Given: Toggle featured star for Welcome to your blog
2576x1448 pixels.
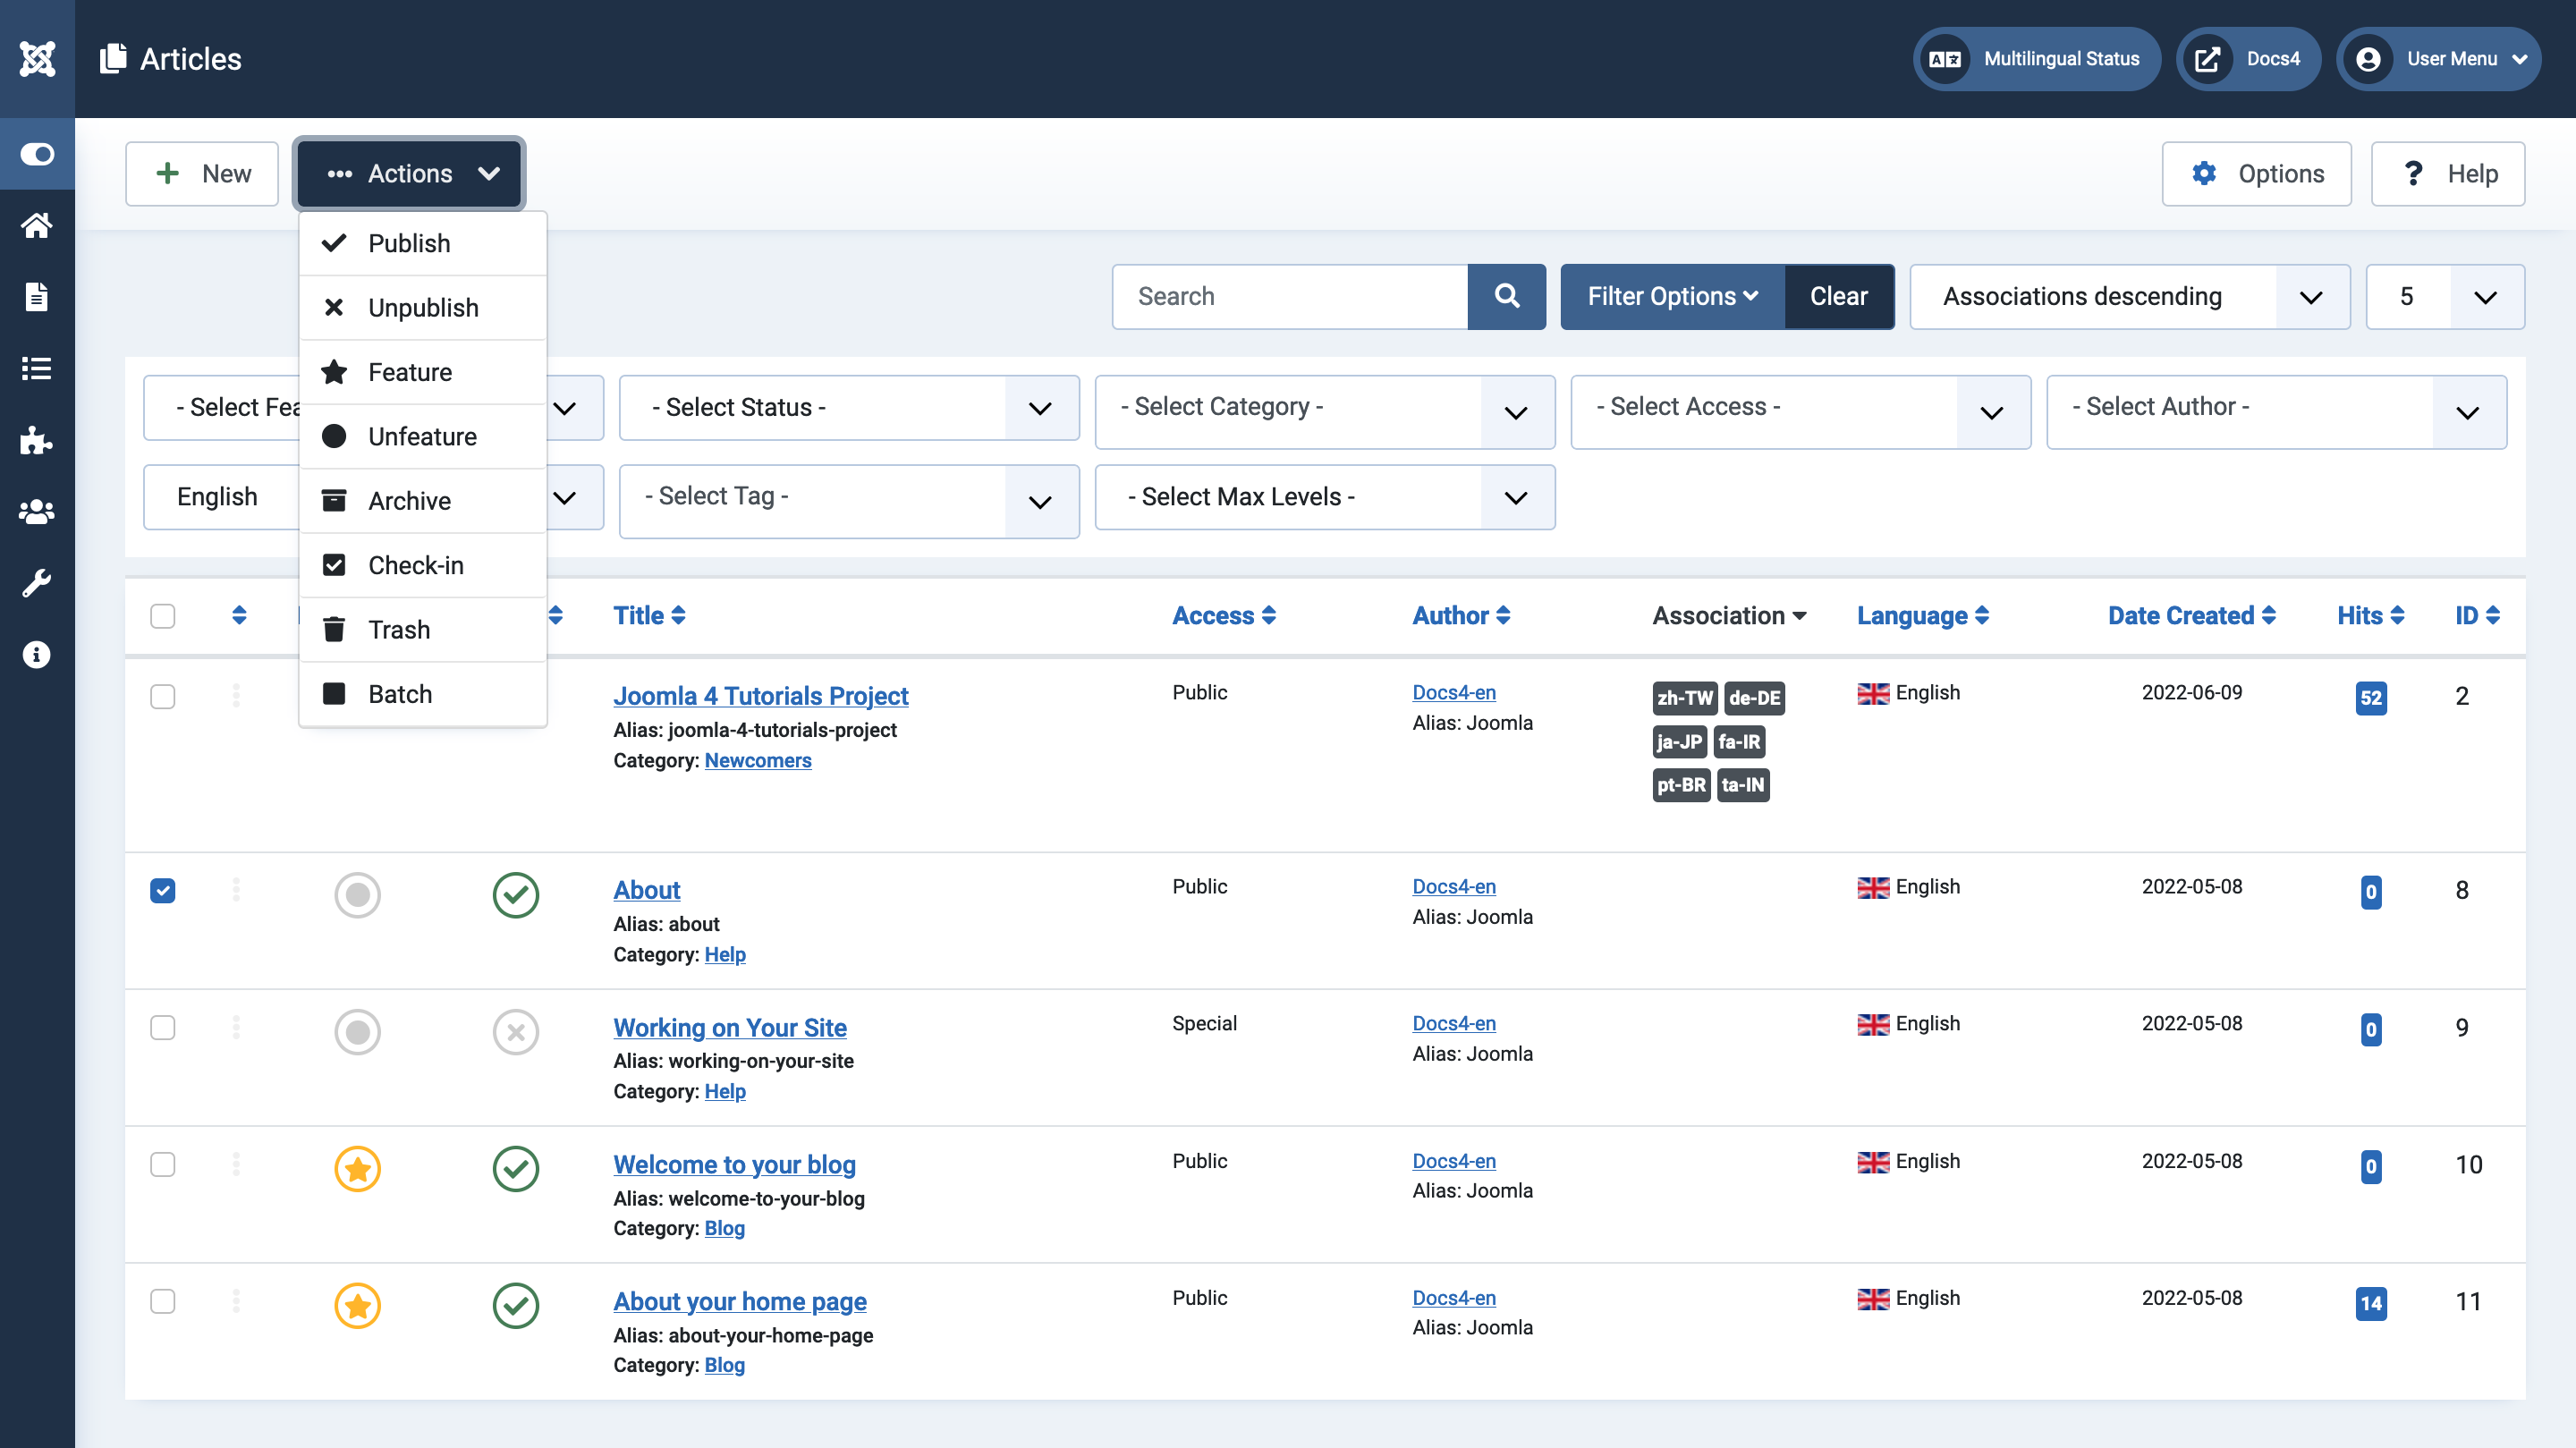Looking at the screenshot, I should click(357, 1168).
